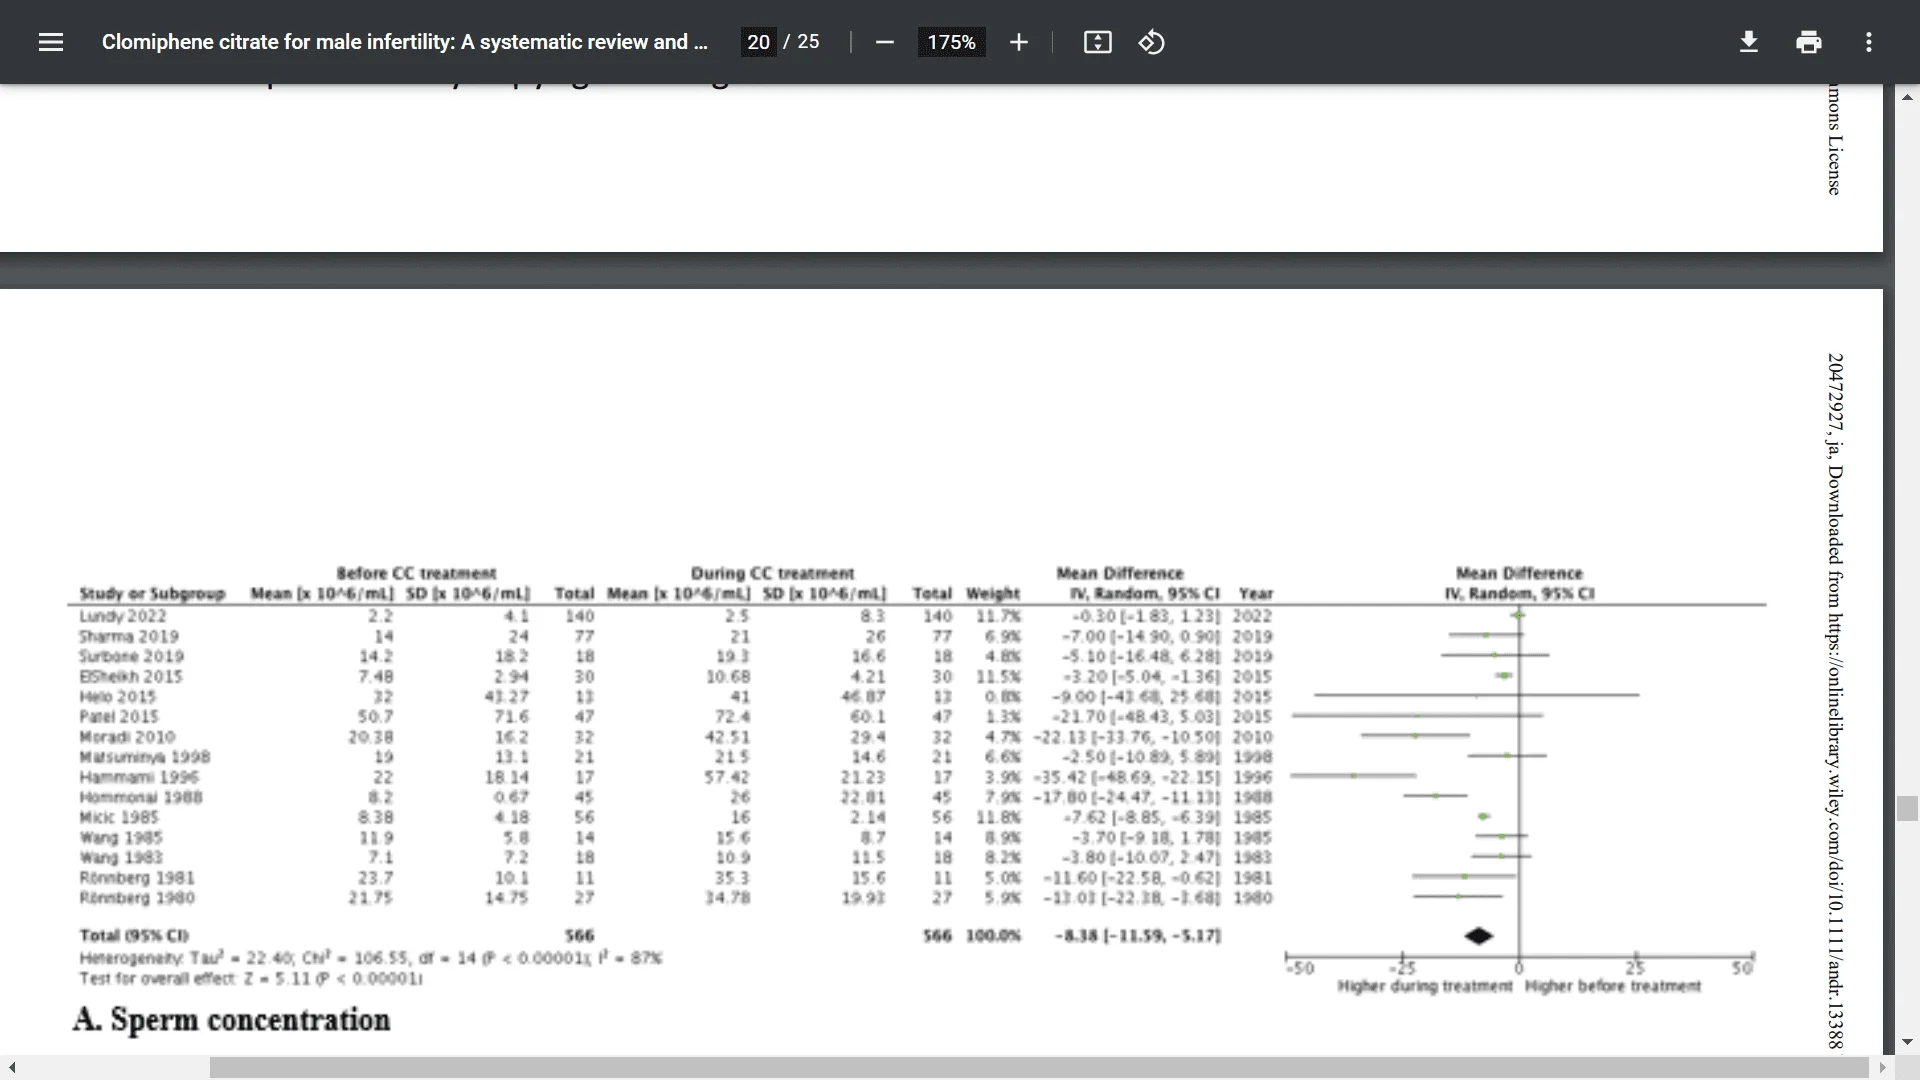Click the 'Year' column header
The width and height of the screenshot is (1920, 1080).
1255,594
